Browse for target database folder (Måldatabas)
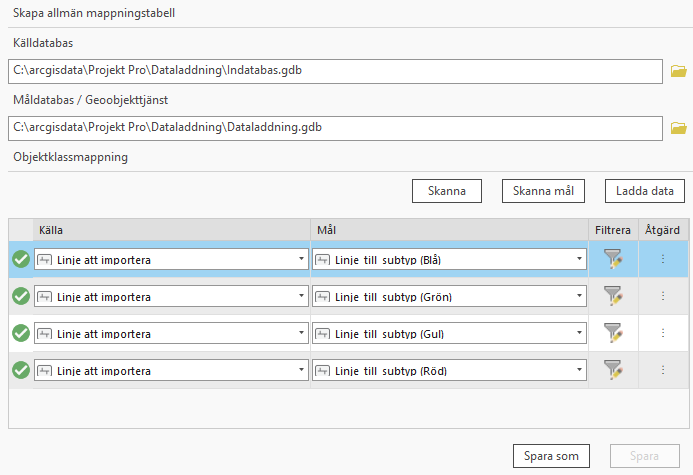 679,128
